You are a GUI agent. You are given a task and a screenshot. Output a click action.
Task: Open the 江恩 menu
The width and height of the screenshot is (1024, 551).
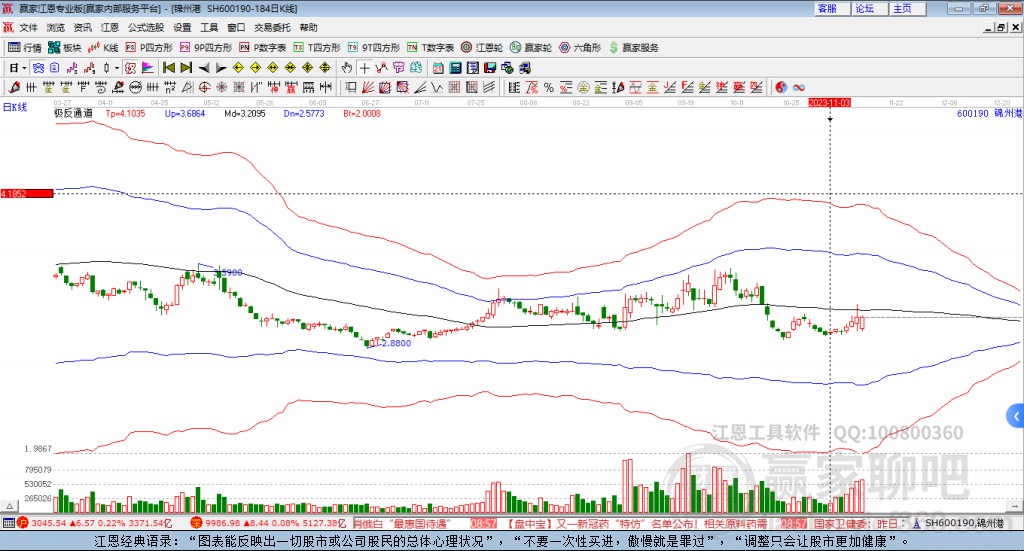tap(109, 28)
